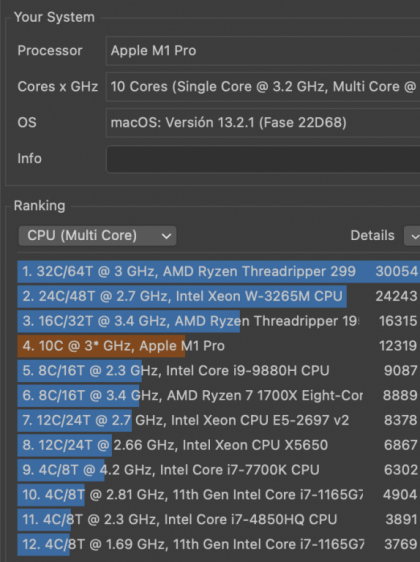Click the Processor field showing Apple M1 Pro
This screenshot has height=562, width=420.
[263, 51]
